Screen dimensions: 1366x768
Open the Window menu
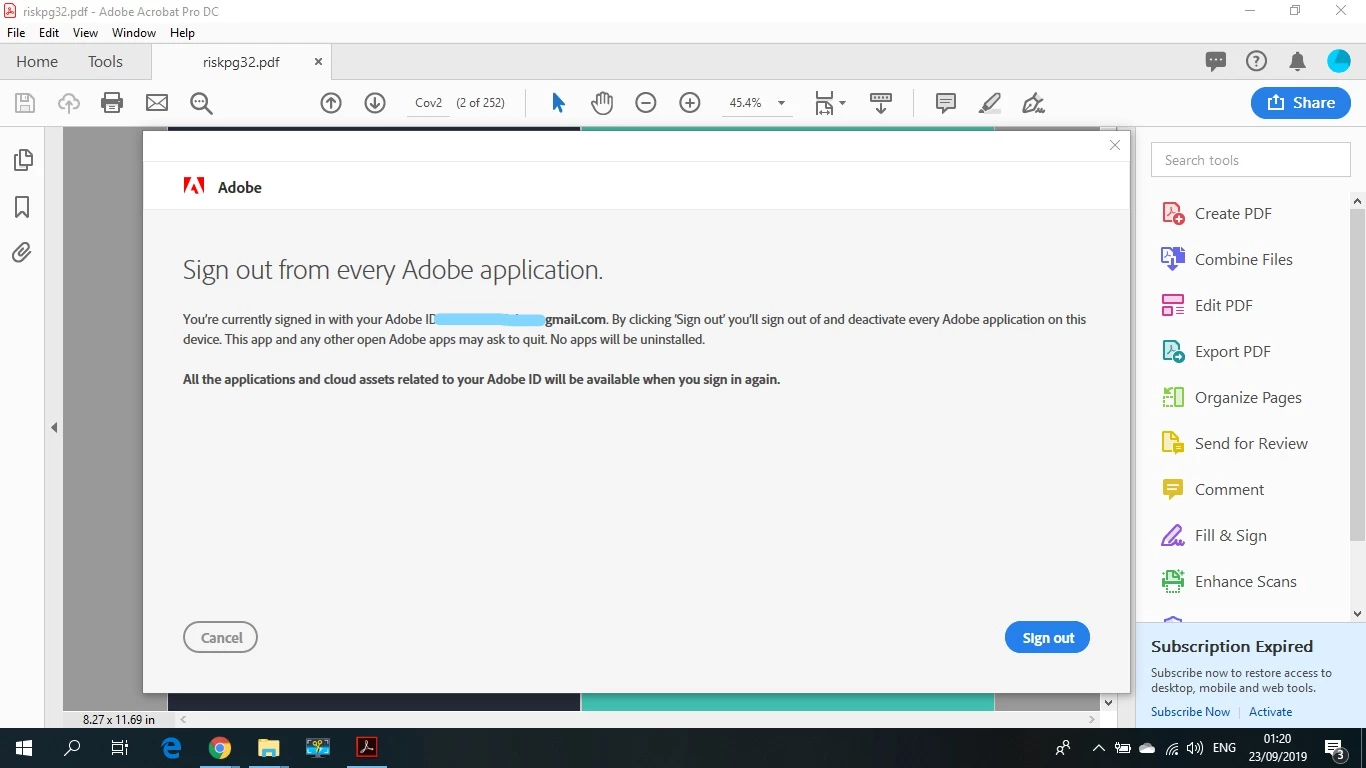[x=134, y=33]
